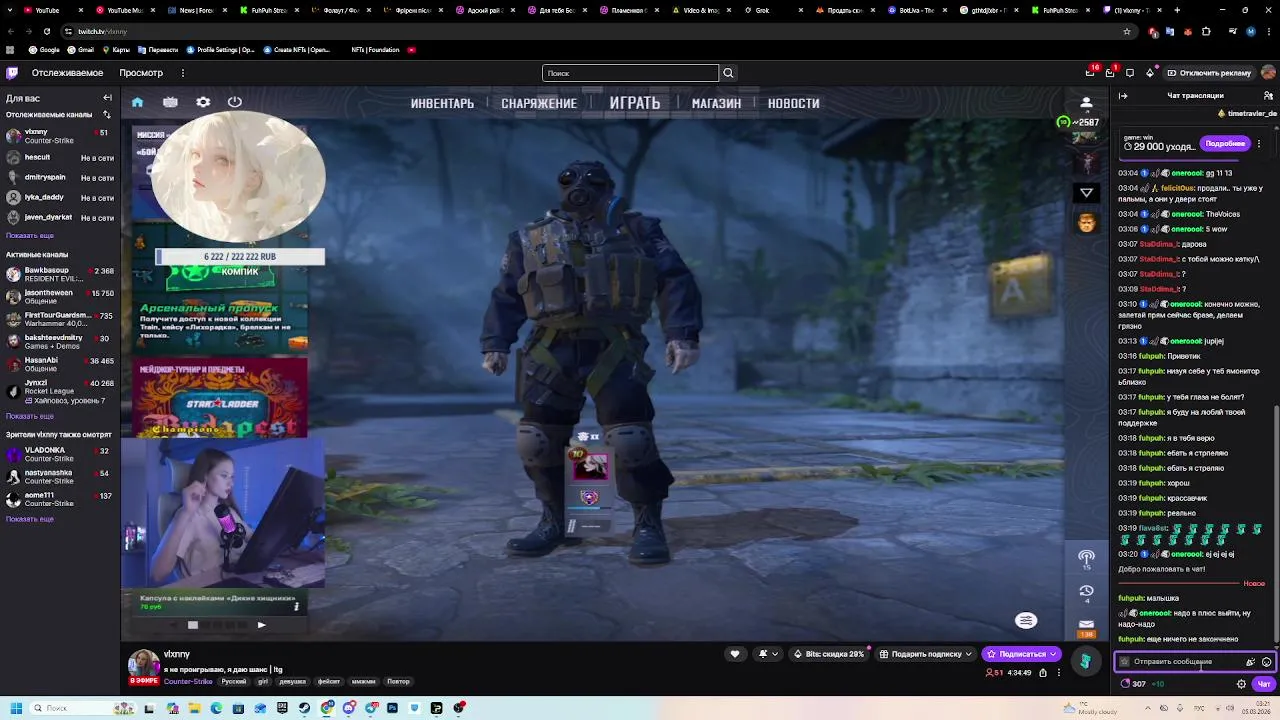Image resolution: width=1280 pixels, height=720 pixels.
Task: Open Bawkbasoup channel in the sidebar
Action: click(x=60, y=274)
